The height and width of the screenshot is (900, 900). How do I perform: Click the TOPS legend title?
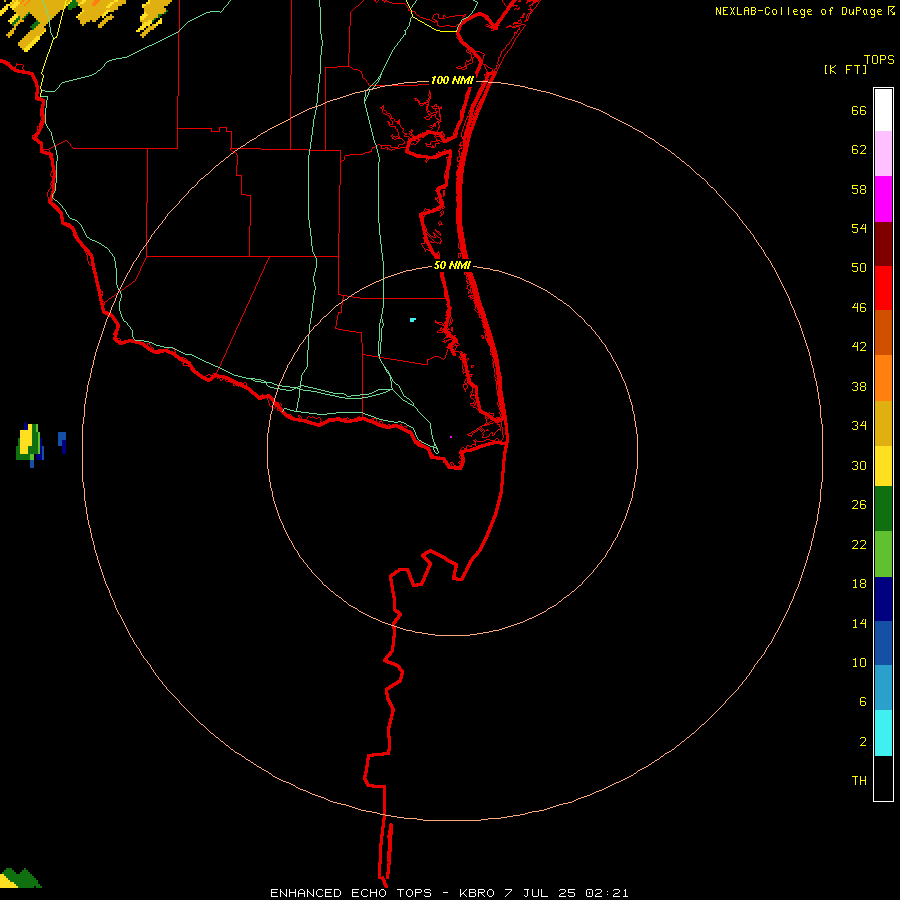click(x=879, y=60)
